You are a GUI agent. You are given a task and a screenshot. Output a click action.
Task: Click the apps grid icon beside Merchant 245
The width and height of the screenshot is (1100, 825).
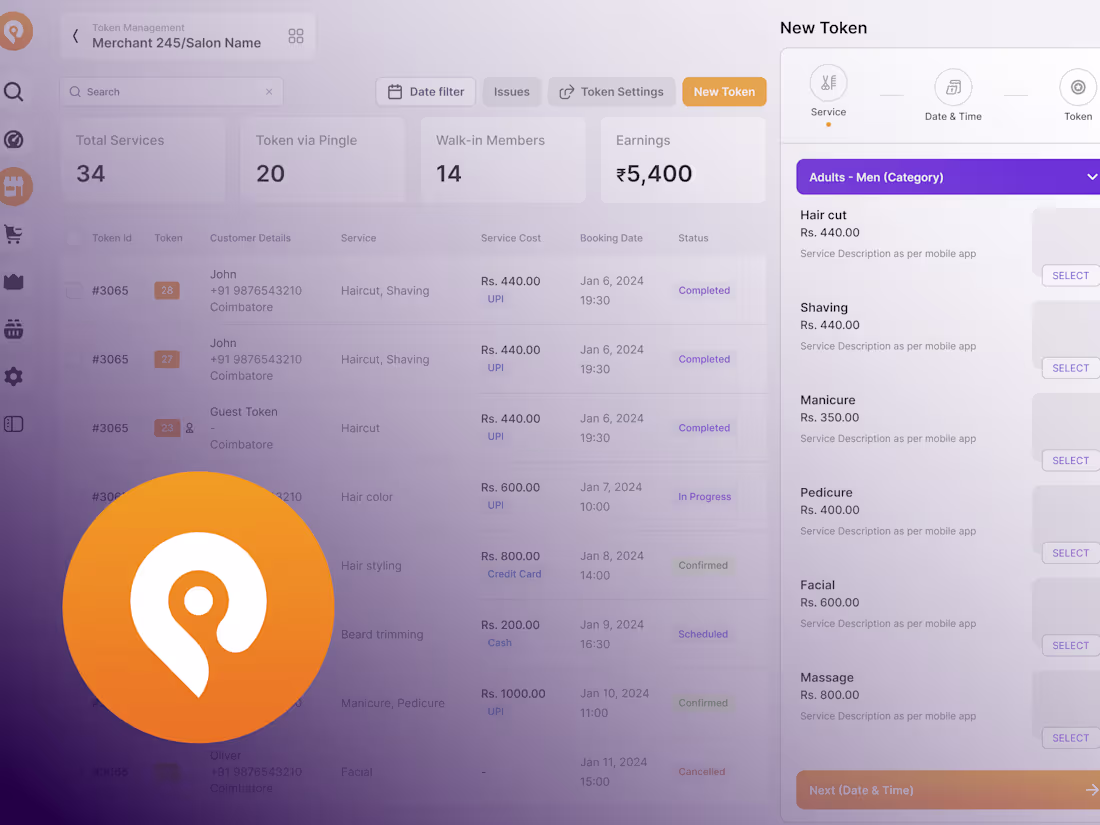pos(295,35)
